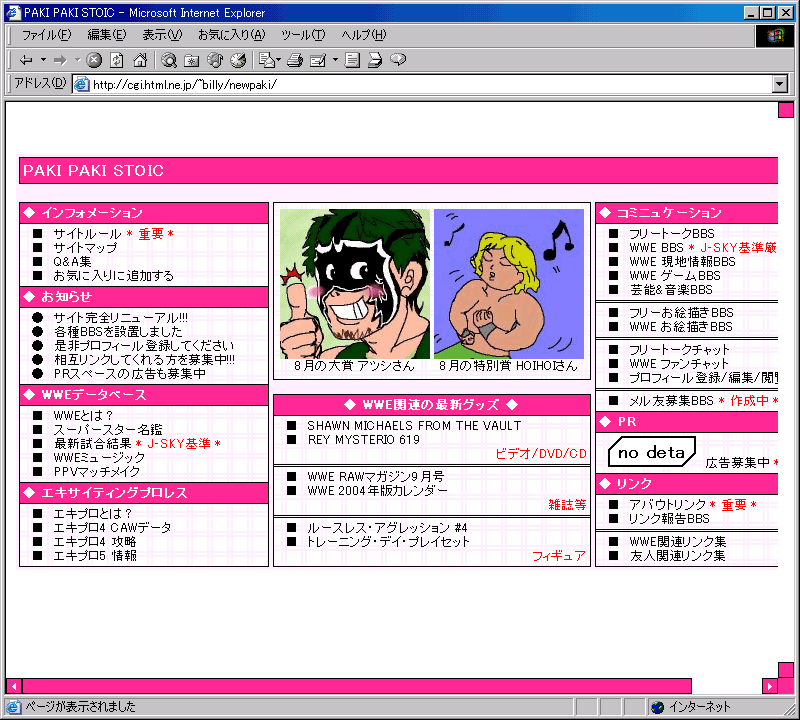Open the Favorites folder toolbar button
800x720 pixels.
[x=192, y=60]
